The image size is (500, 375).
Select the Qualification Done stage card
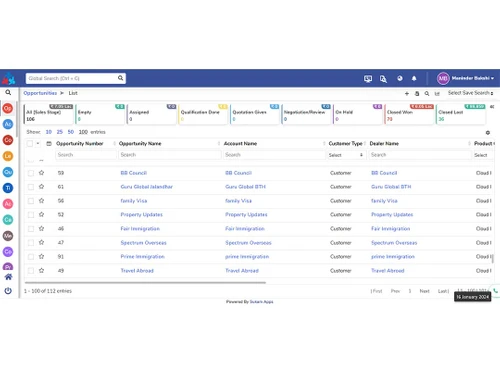(x=203, y=114)
